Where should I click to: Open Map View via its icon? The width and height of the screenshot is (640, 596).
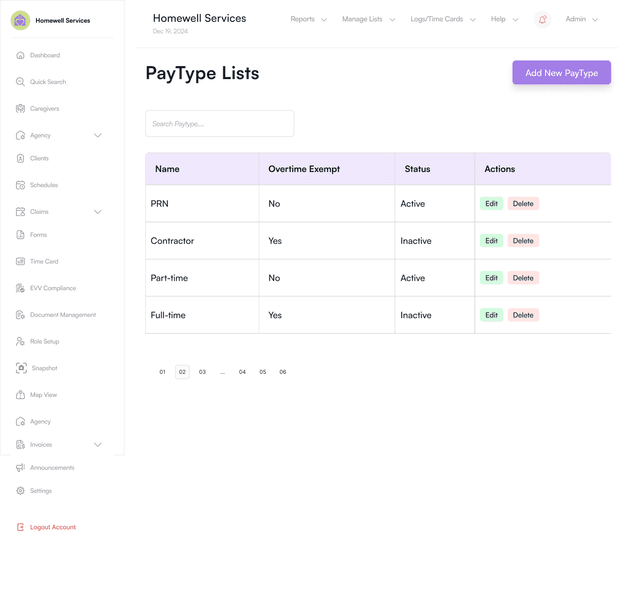(x=20, y=395)
